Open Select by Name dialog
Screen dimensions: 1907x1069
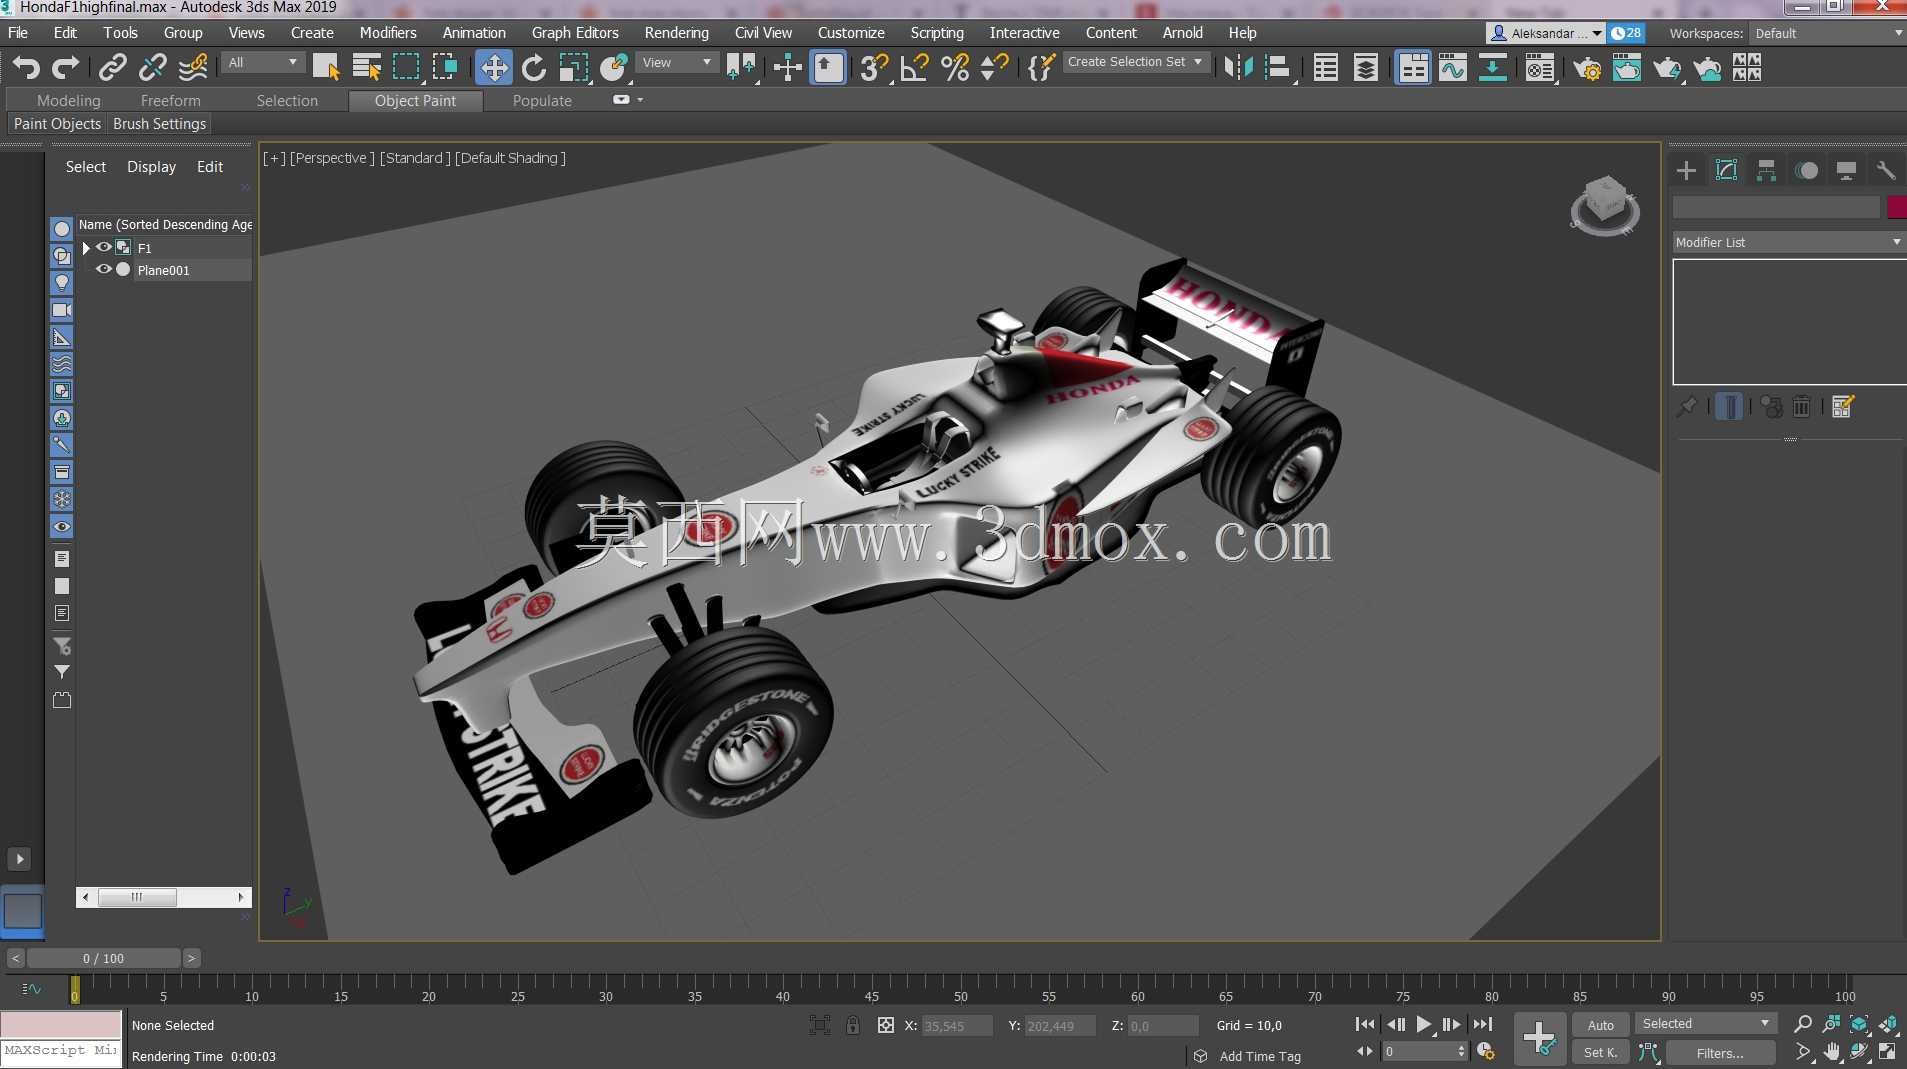[367, 67]
